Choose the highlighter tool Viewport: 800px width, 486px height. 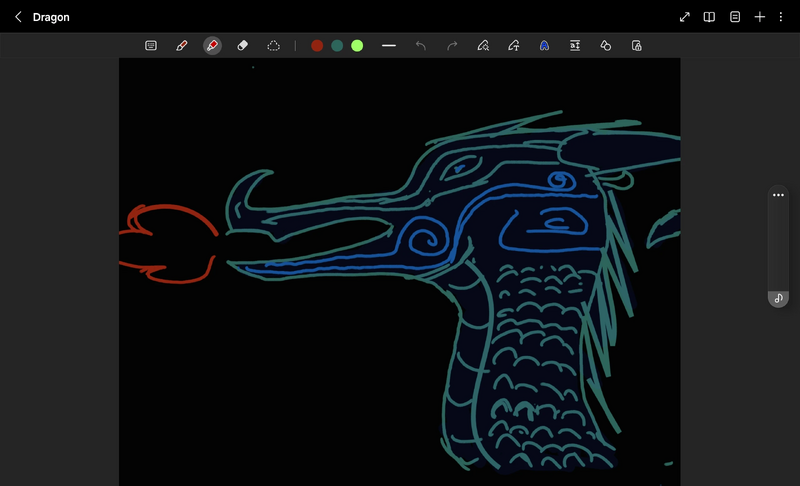click(x=212, y=46)
